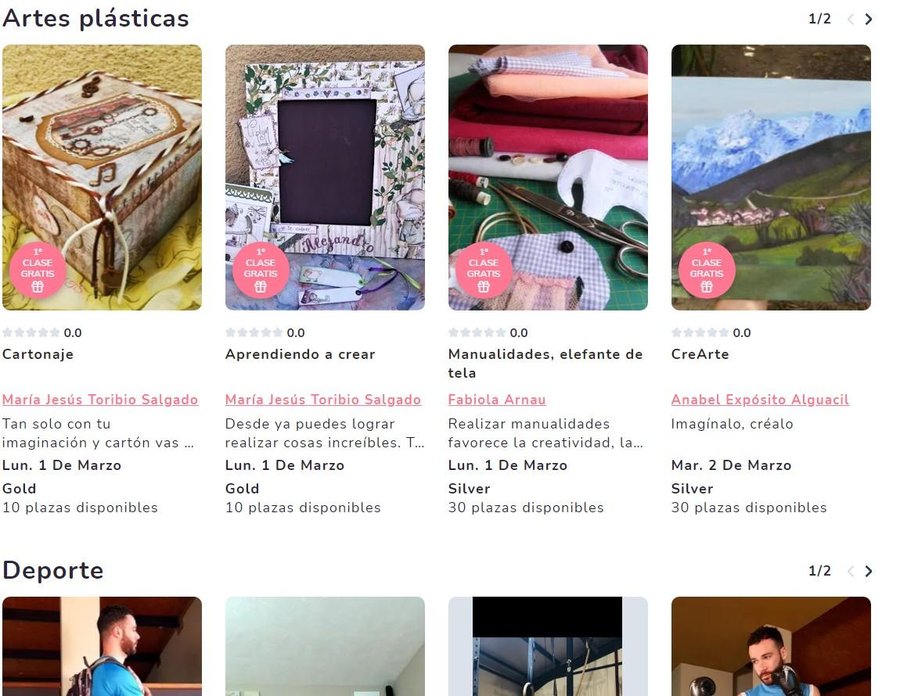Click the star rating under Cartonaje image
The image size is (900, 696).
tap(31, 332)
